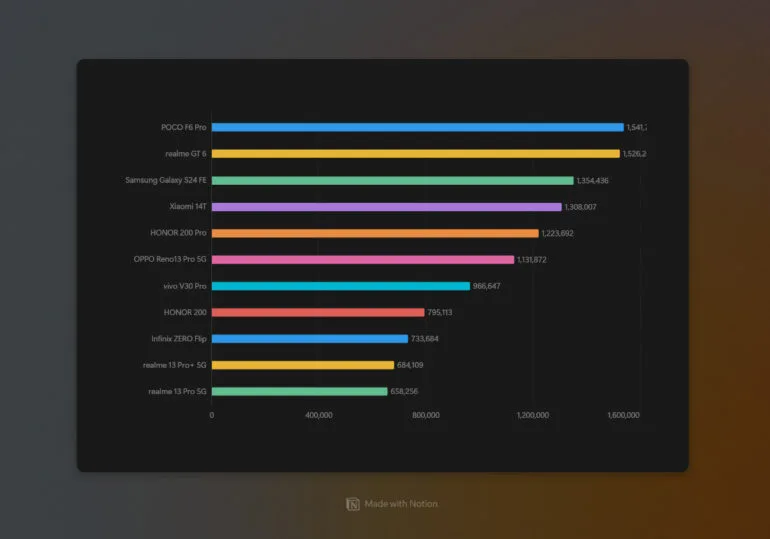Click the POCO F6 Pro blue bar
The width and height of the screenshot is (770, 539).
pyautogui.click(x=418, y=127)
